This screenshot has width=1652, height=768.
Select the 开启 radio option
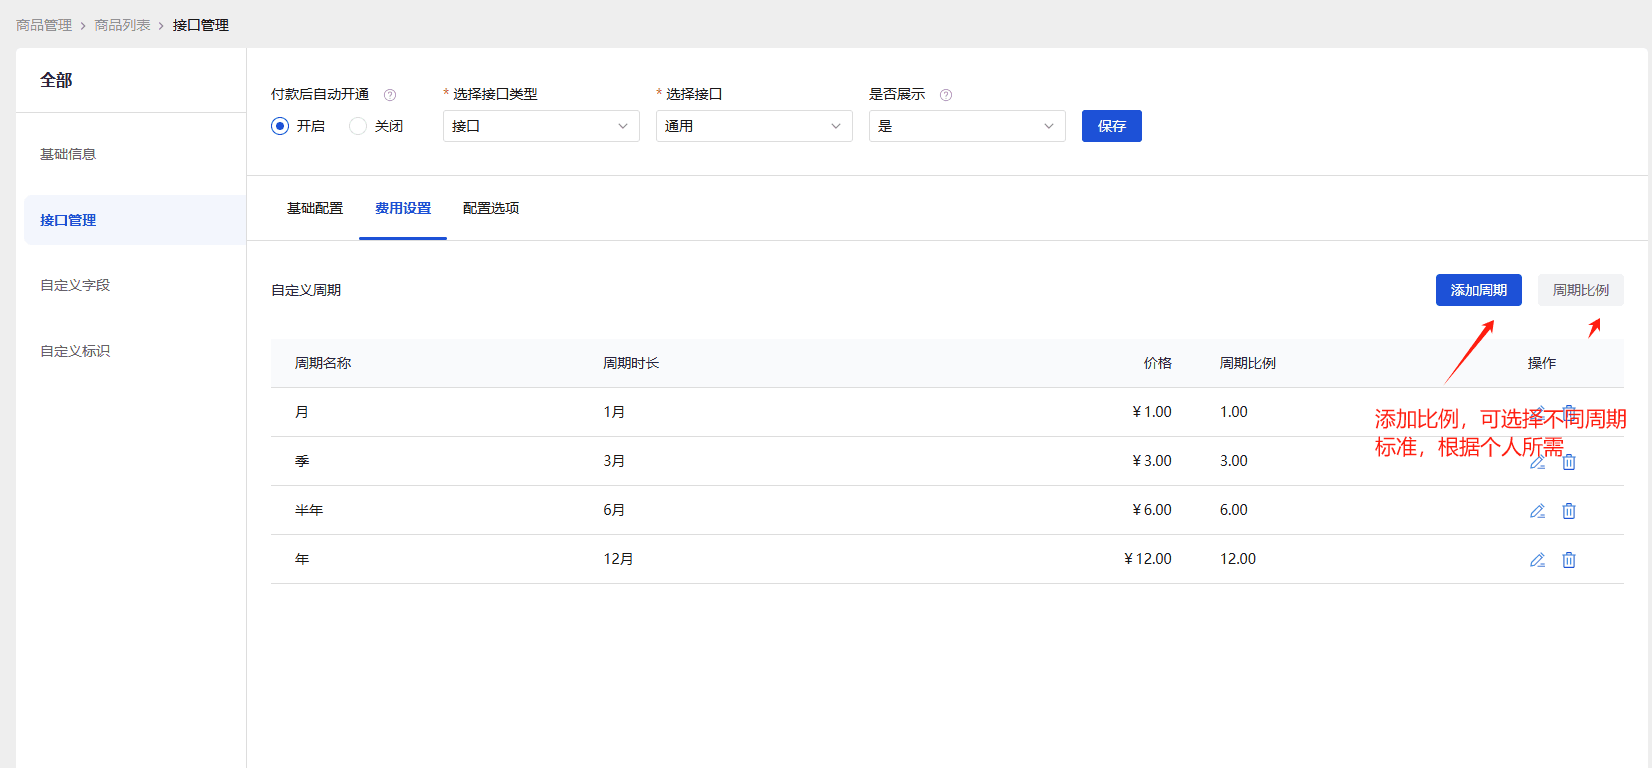tap(280, 126)
